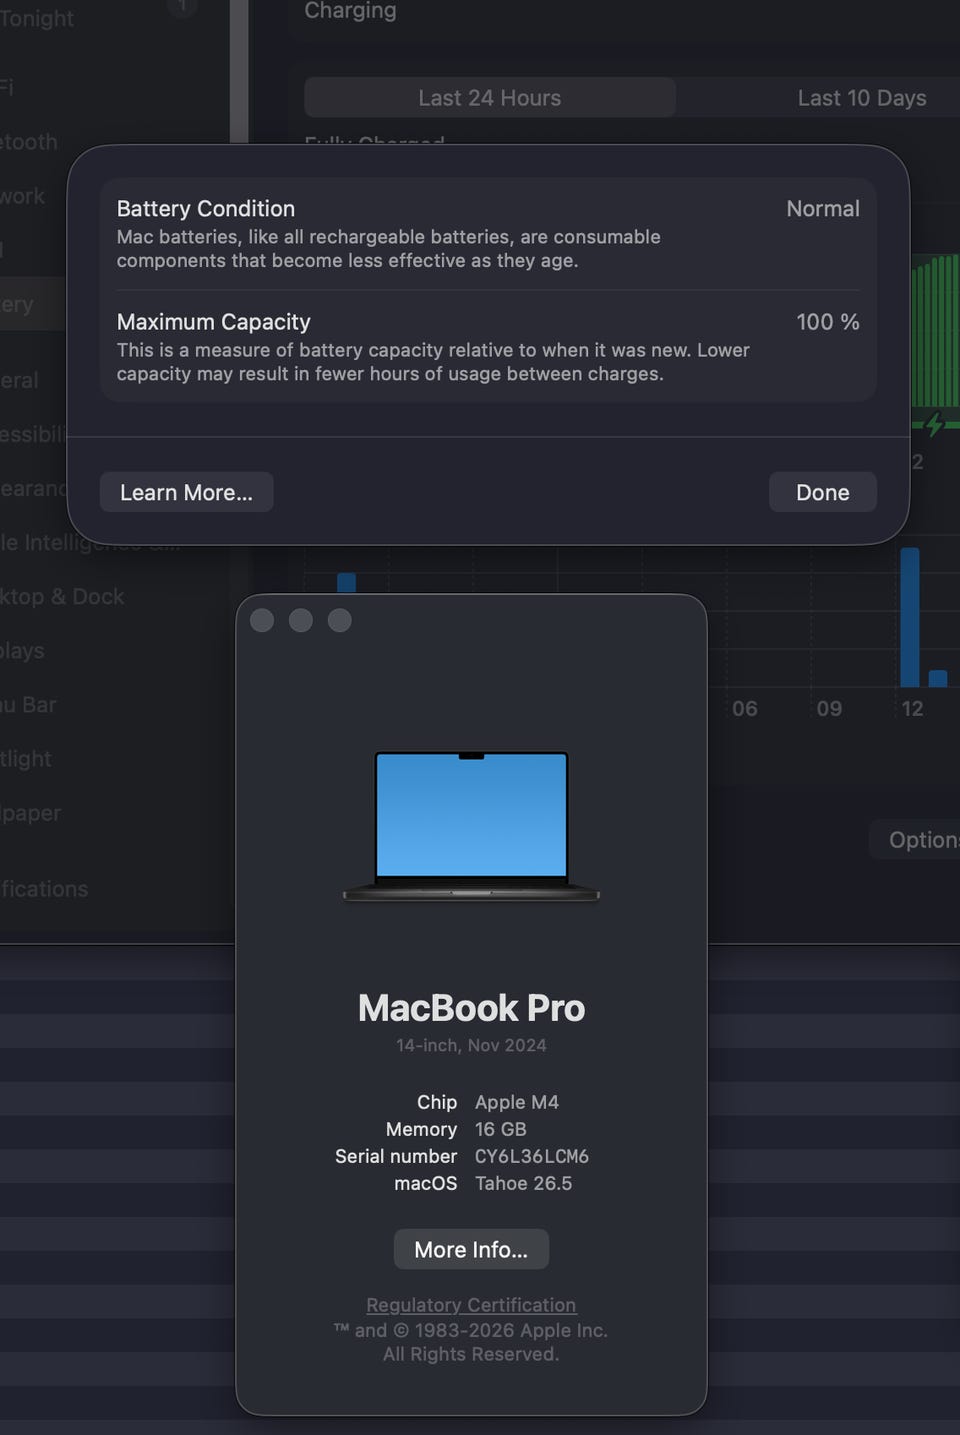Click the All Rights Reserved text

click(471, 1354)
